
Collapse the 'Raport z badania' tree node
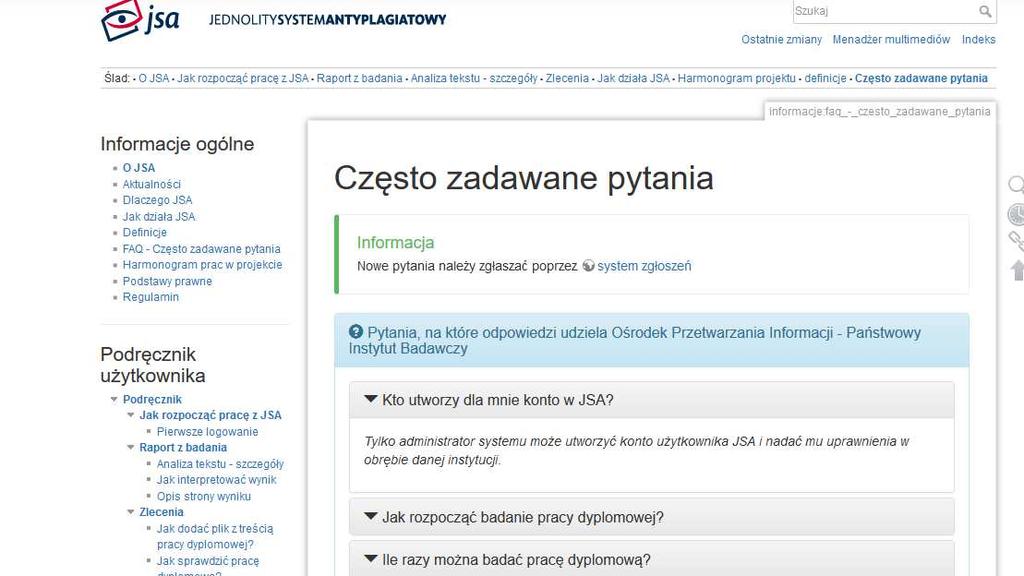(x=131, y=447)
